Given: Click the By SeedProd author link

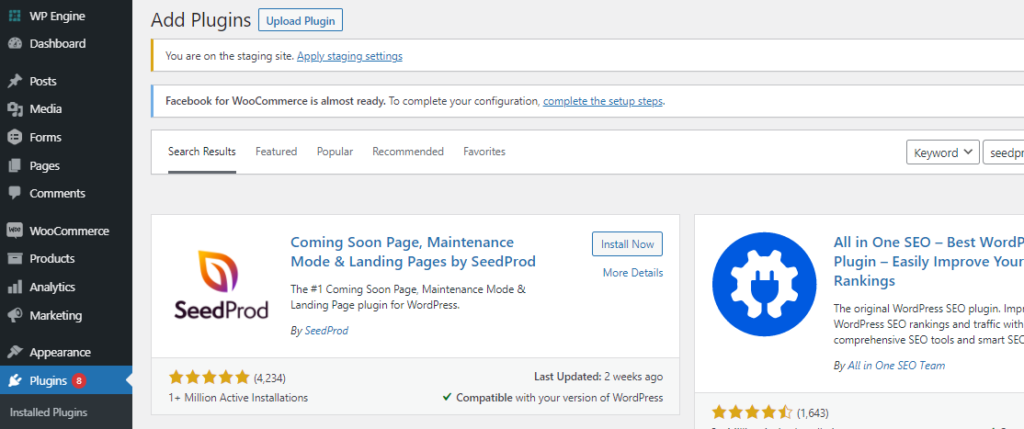Looking at the screenshot, I should pos(327,331).
